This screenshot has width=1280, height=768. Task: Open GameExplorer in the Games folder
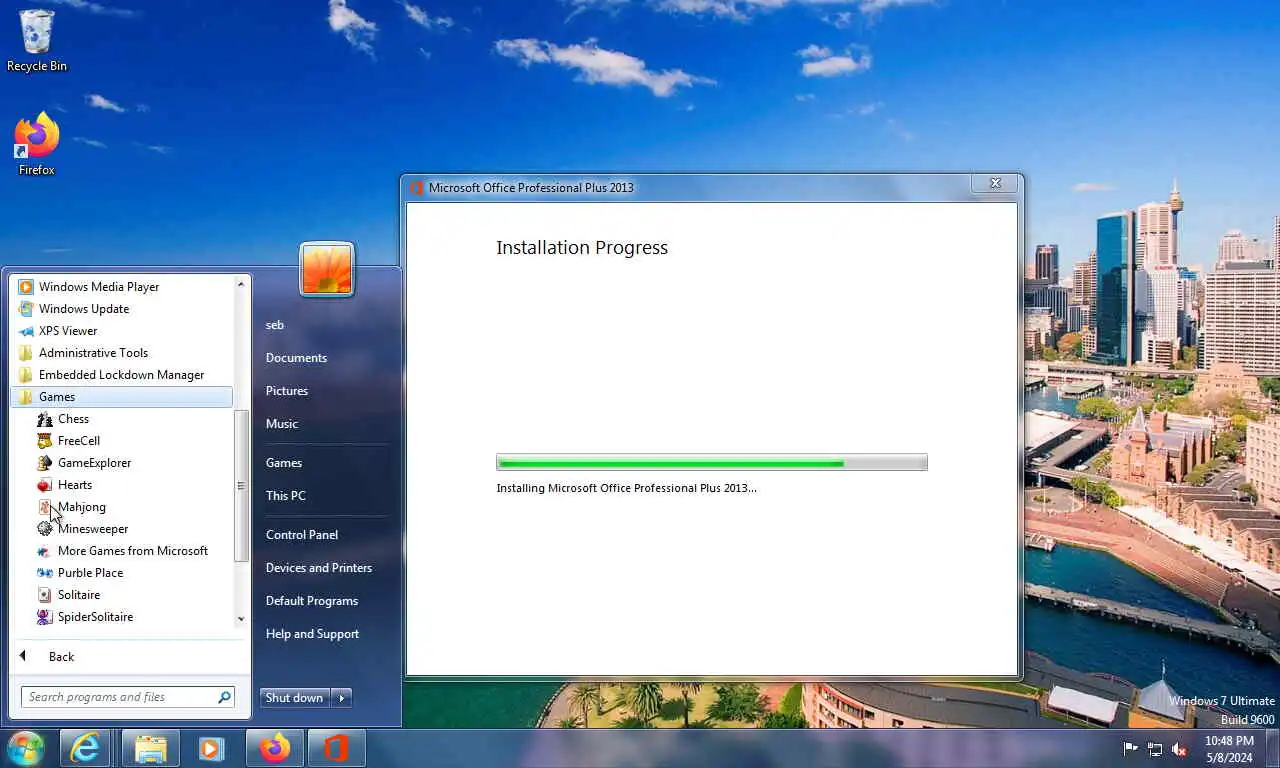coord(94,463)
